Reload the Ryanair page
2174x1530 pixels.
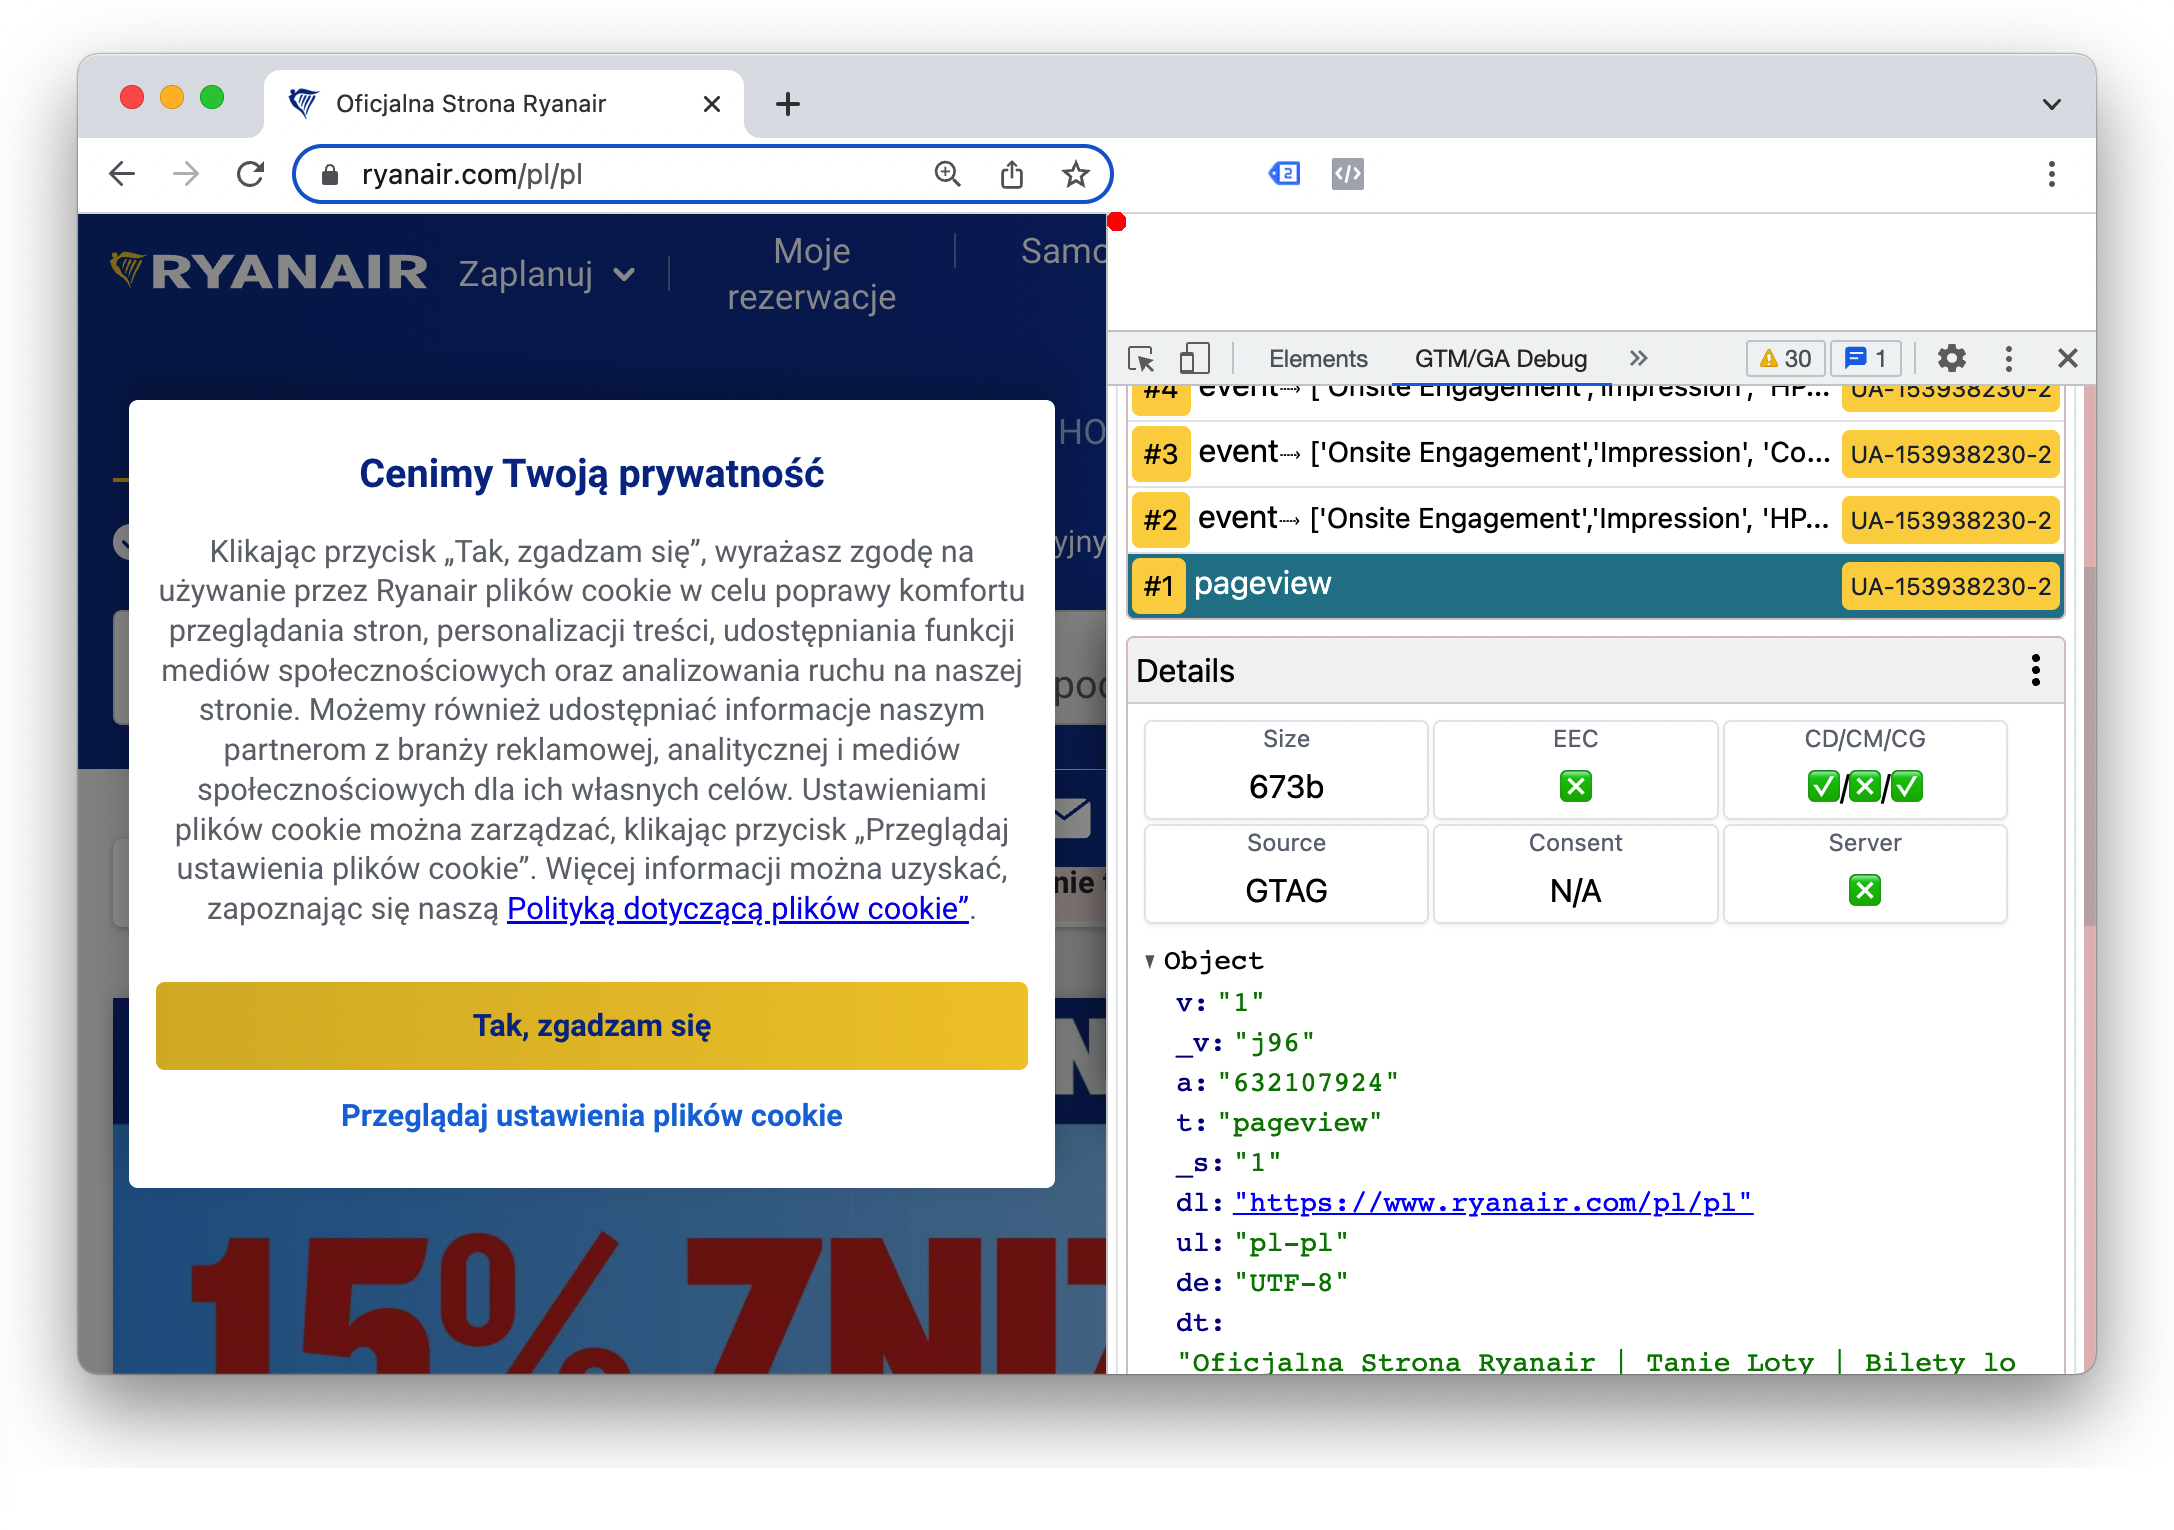[x=250, y=174]
